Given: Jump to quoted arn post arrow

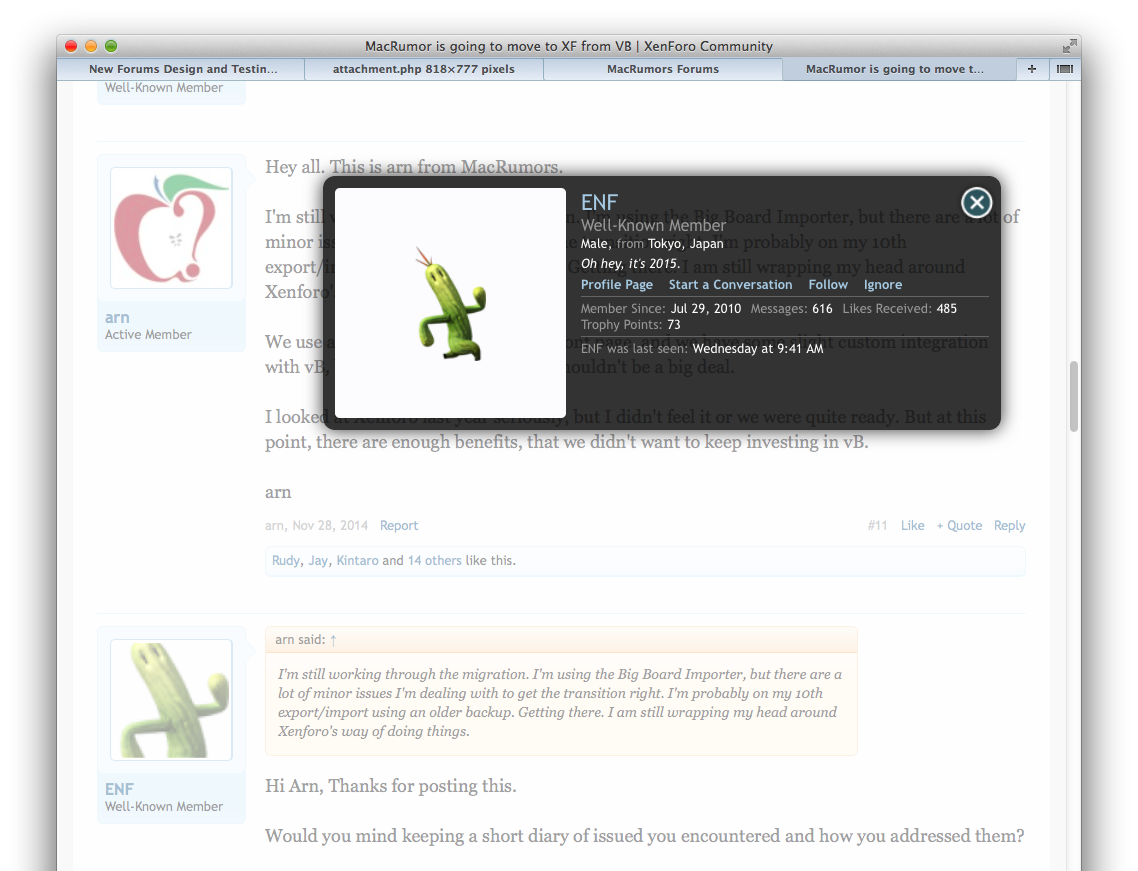Looking at the screenshot, I should [333, 640].
